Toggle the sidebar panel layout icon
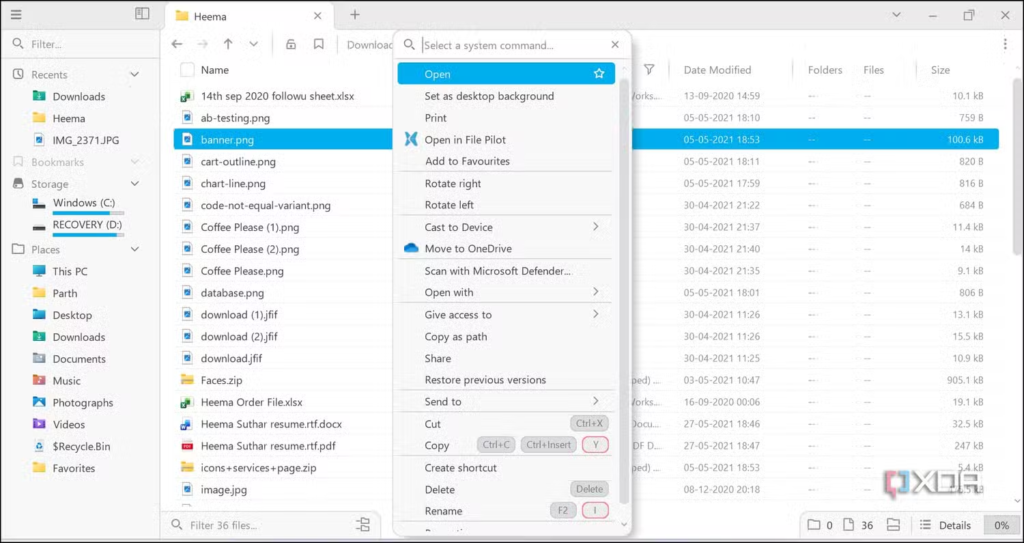The width and height of the screenshot is (1024, 543). point(142,15)
